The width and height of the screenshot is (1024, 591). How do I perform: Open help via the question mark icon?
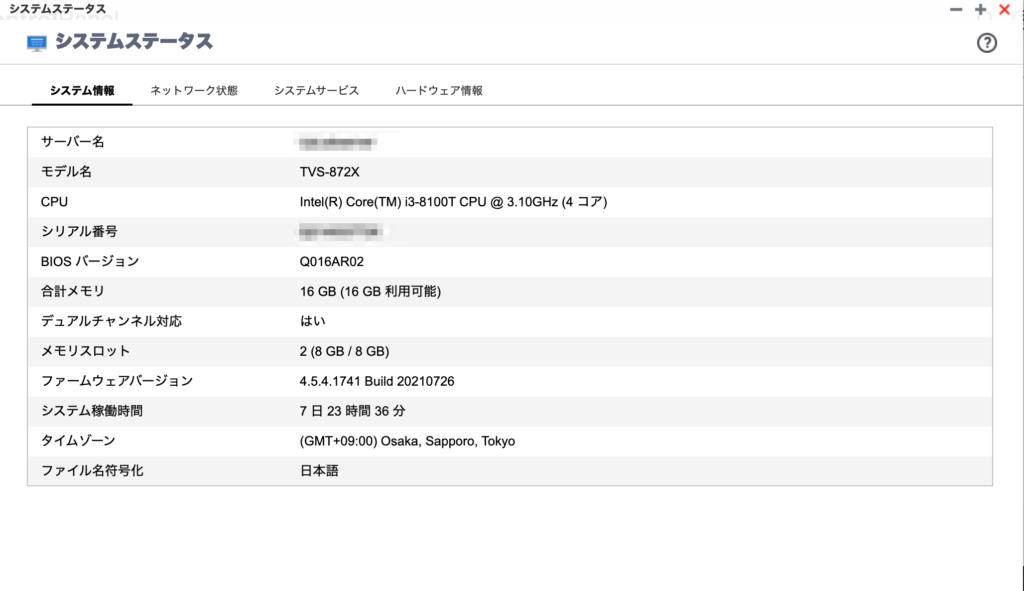click(987, 42)
